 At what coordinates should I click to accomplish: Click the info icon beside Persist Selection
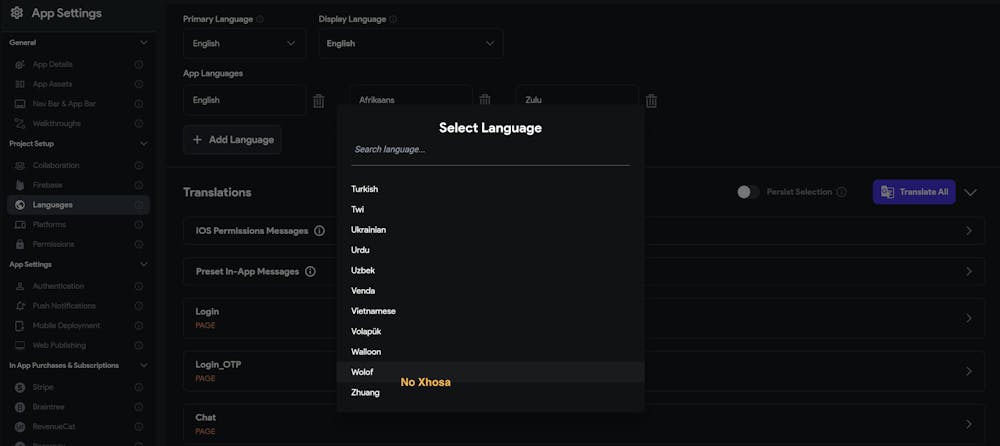coord(841,192)
